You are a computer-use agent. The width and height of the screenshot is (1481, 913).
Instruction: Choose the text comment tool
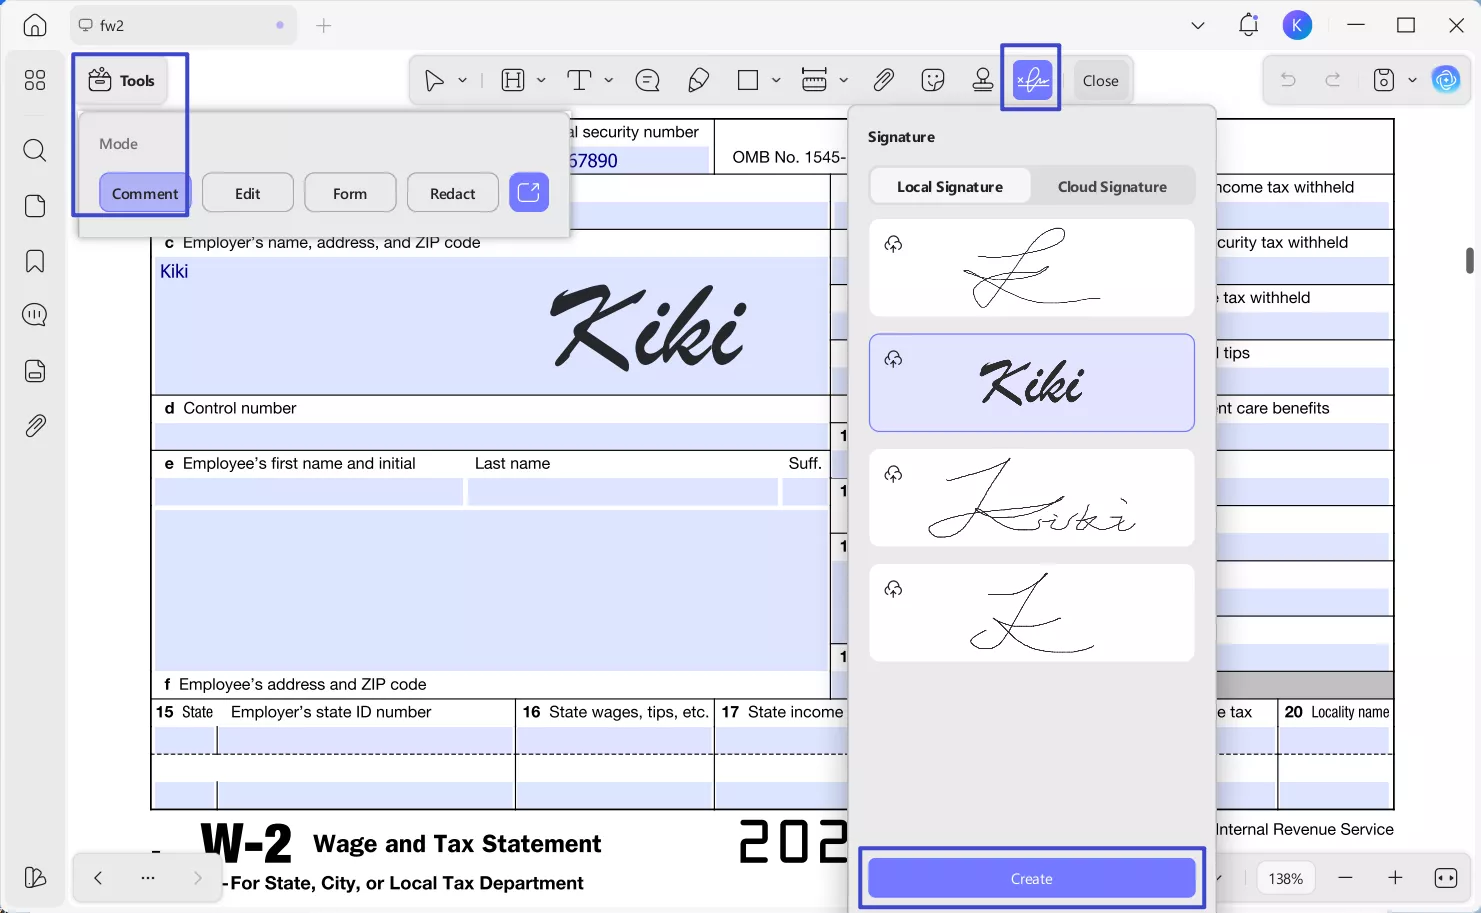[x=579, y=81]
